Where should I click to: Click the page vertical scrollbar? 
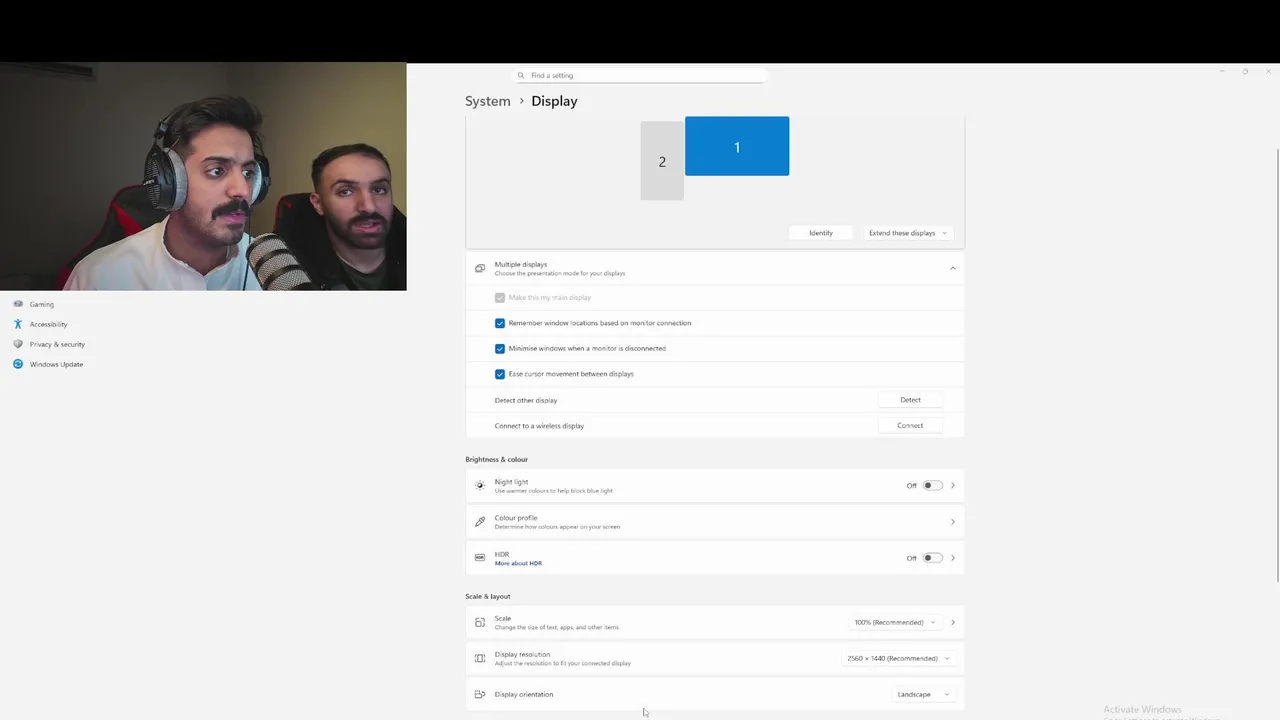point(1277,365)
